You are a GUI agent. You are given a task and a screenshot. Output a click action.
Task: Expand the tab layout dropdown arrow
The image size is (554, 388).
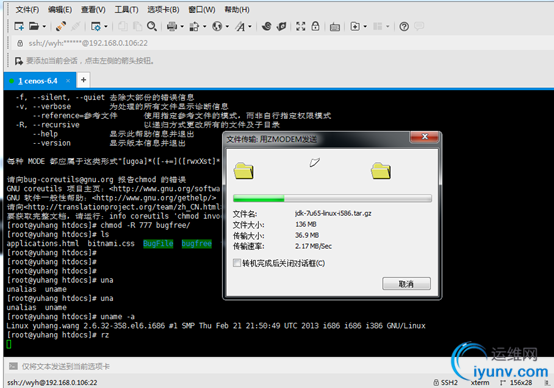click(388, 26)
